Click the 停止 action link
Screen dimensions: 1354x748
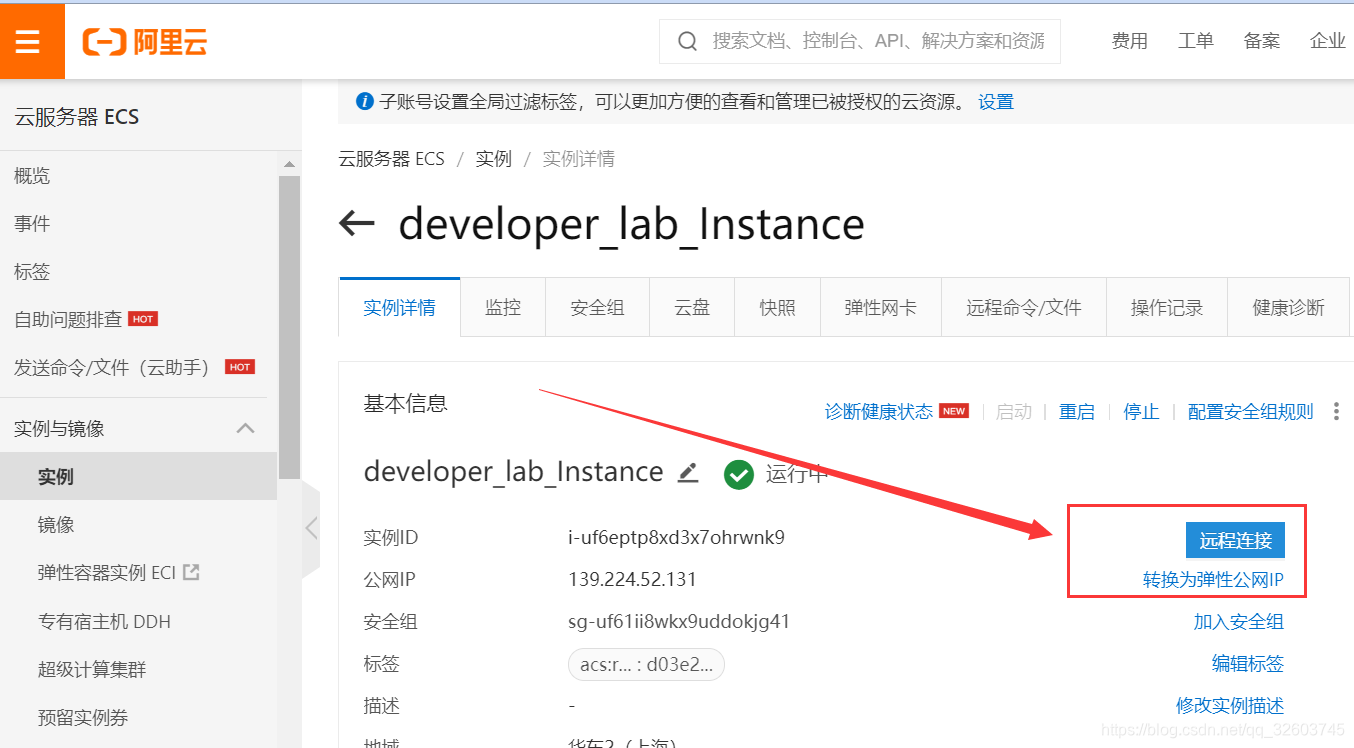click(x=1141, y=411)
